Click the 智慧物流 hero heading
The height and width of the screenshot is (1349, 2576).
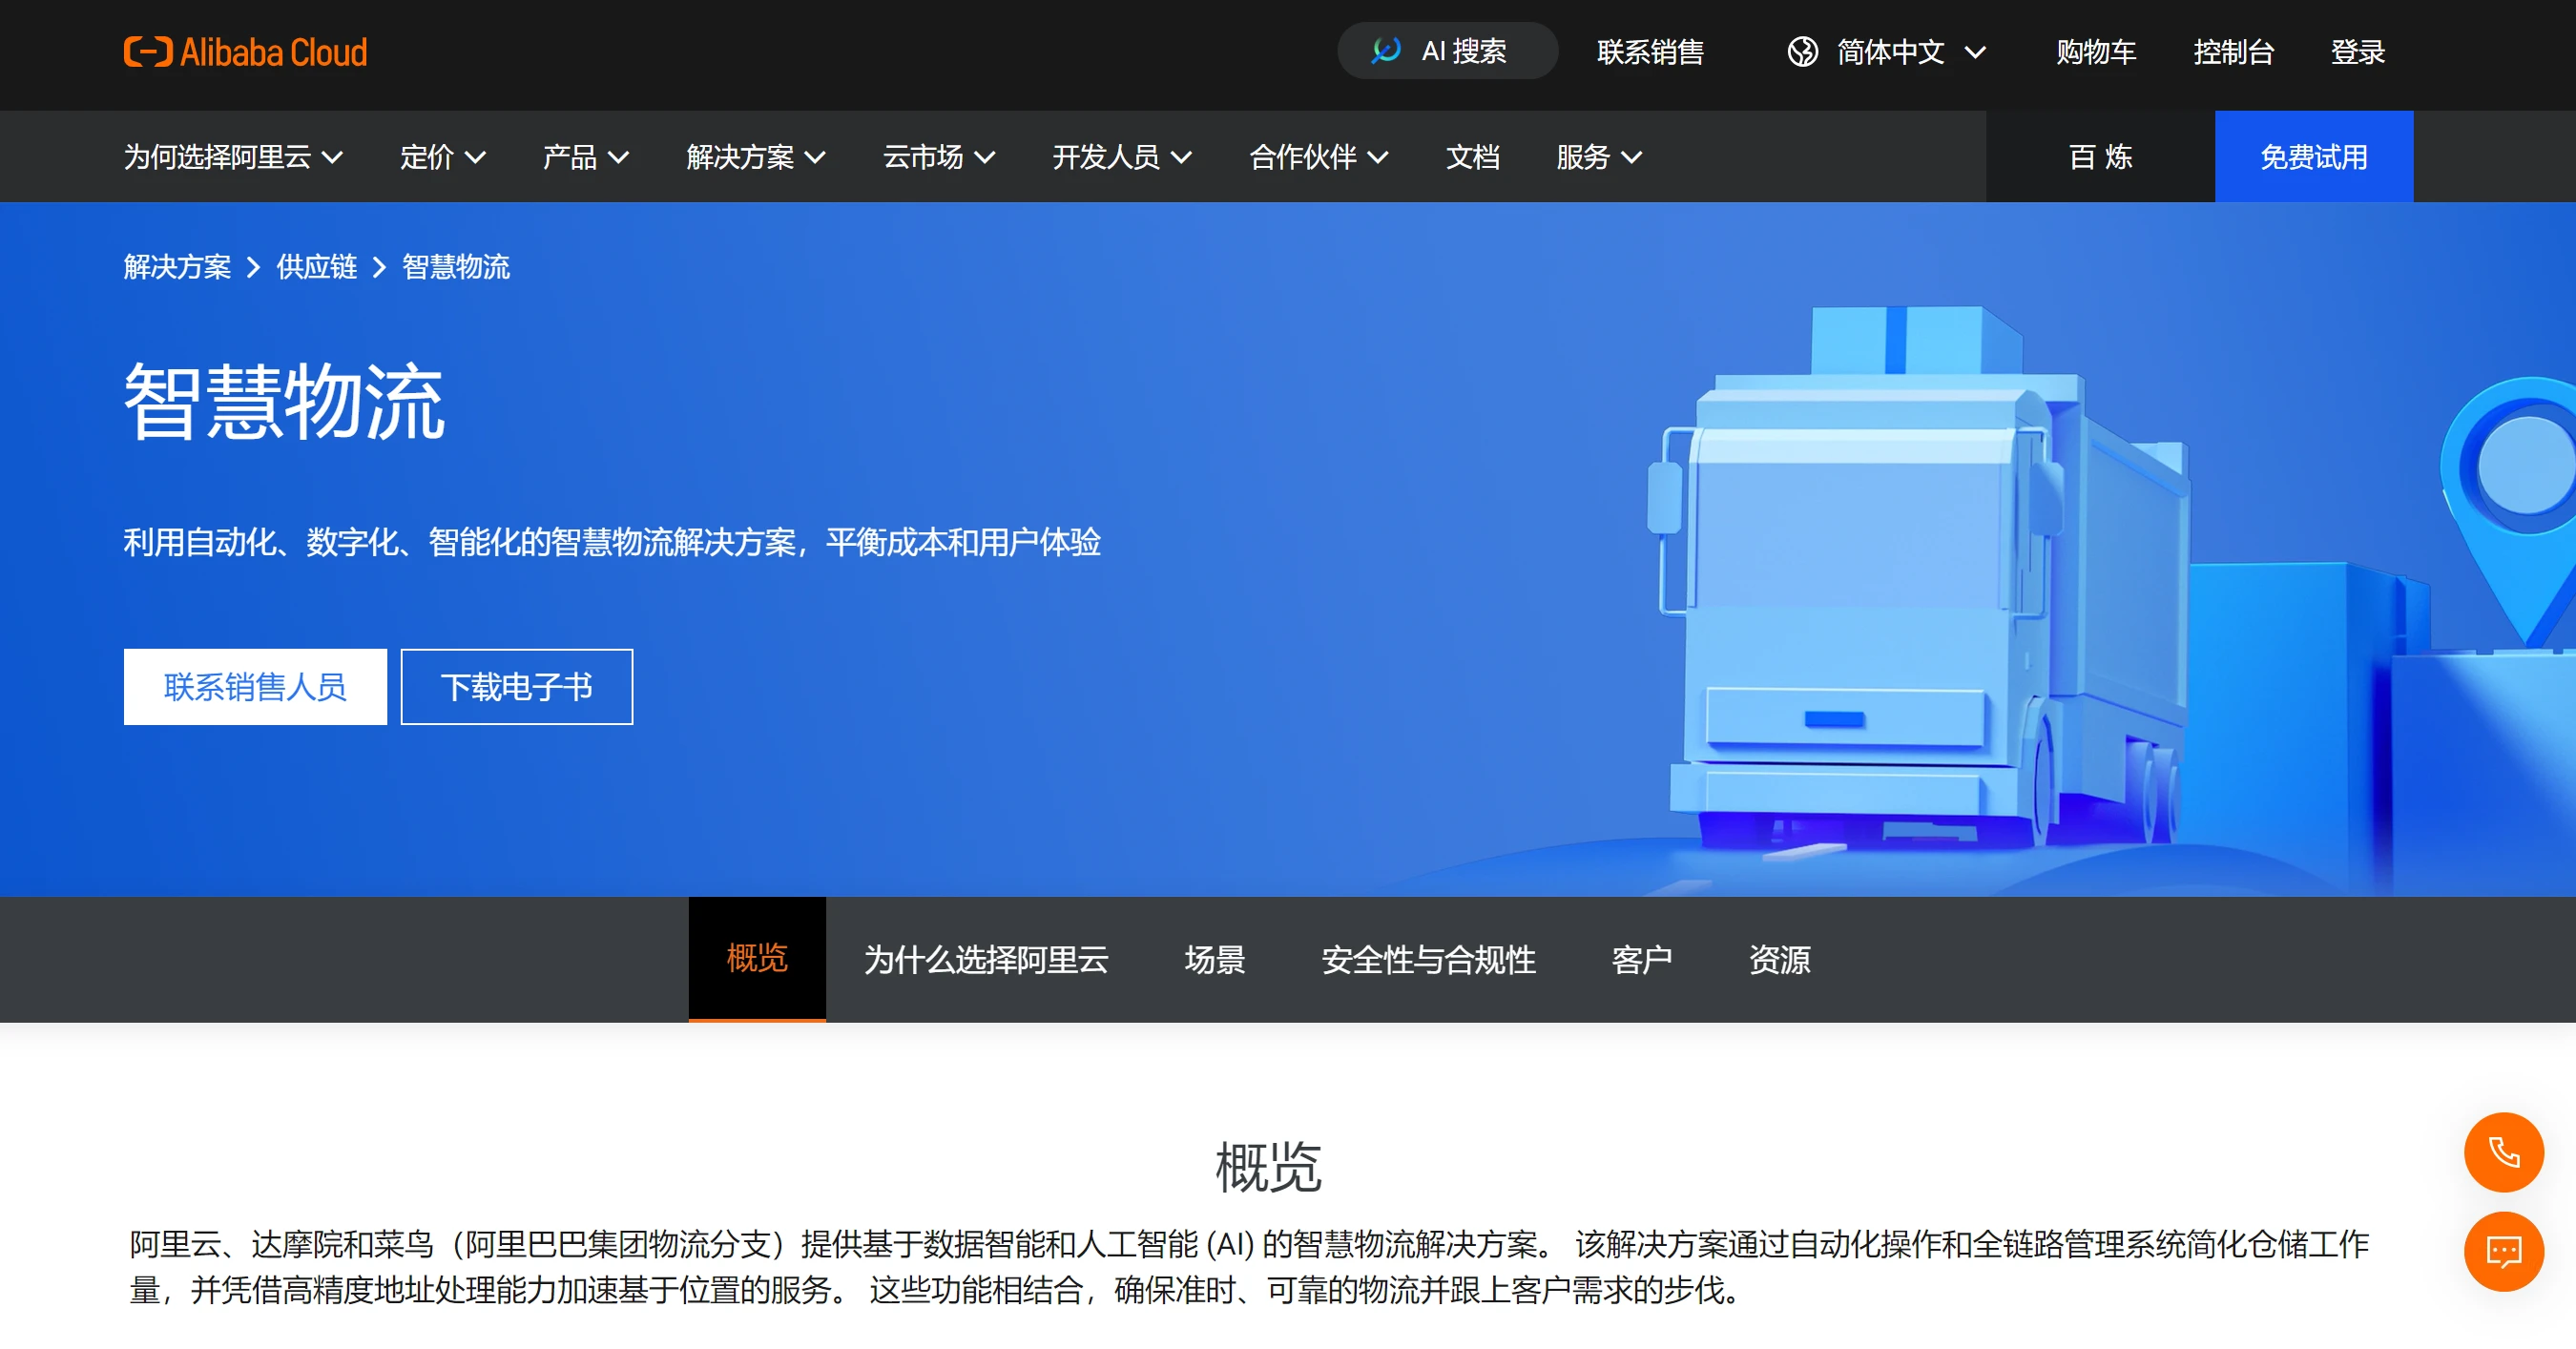click(284, 401)
